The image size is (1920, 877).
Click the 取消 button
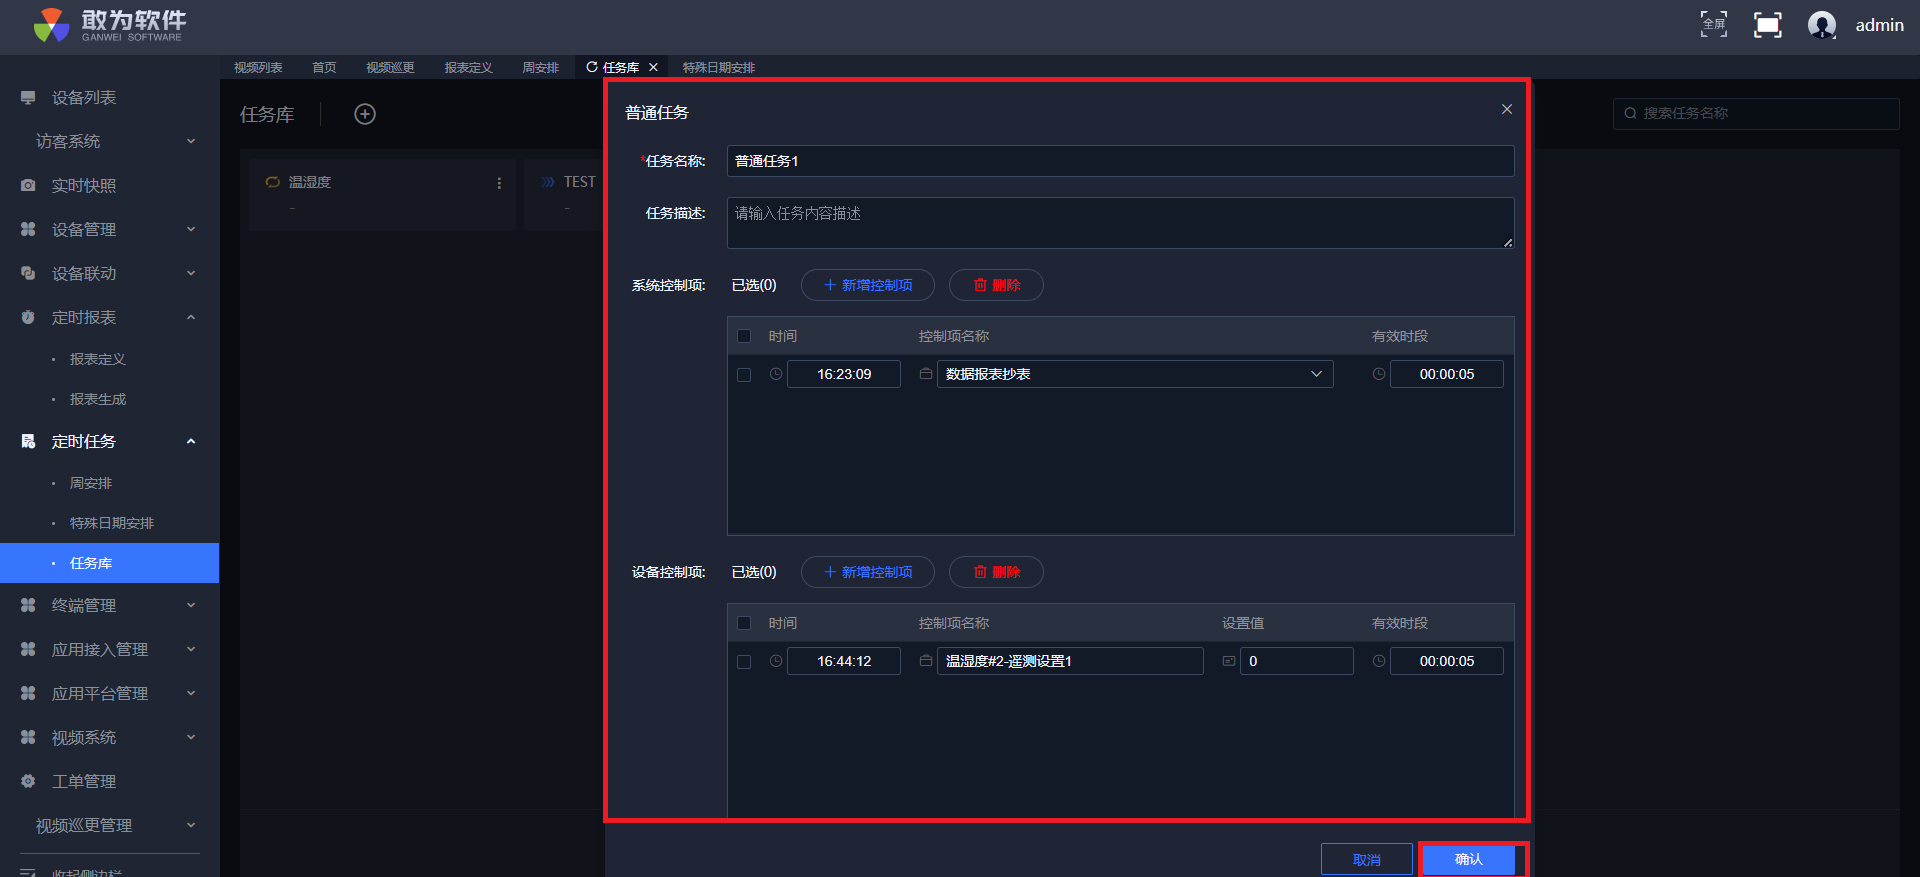point(1366,859)
